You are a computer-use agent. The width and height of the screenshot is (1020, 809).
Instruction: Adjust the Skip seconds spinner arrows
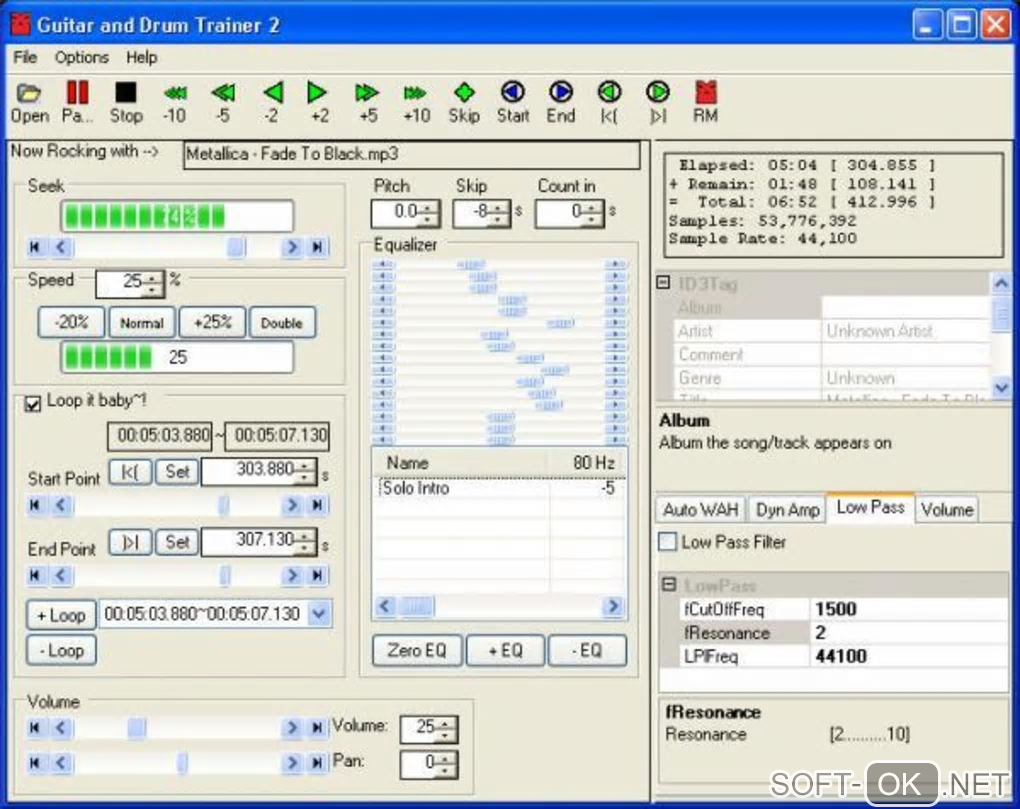click(499, 213)
